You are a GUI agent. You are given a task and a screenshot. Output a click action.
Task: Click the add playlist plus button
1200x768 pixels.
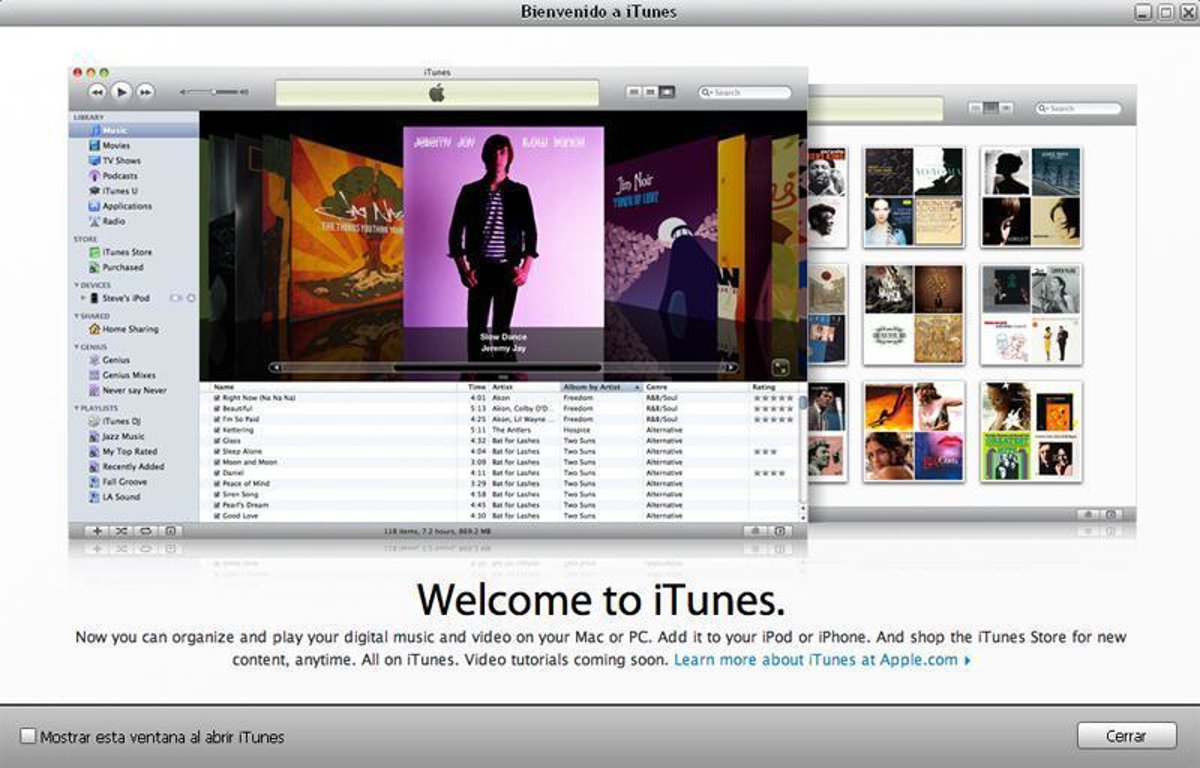tap(97, 531)
